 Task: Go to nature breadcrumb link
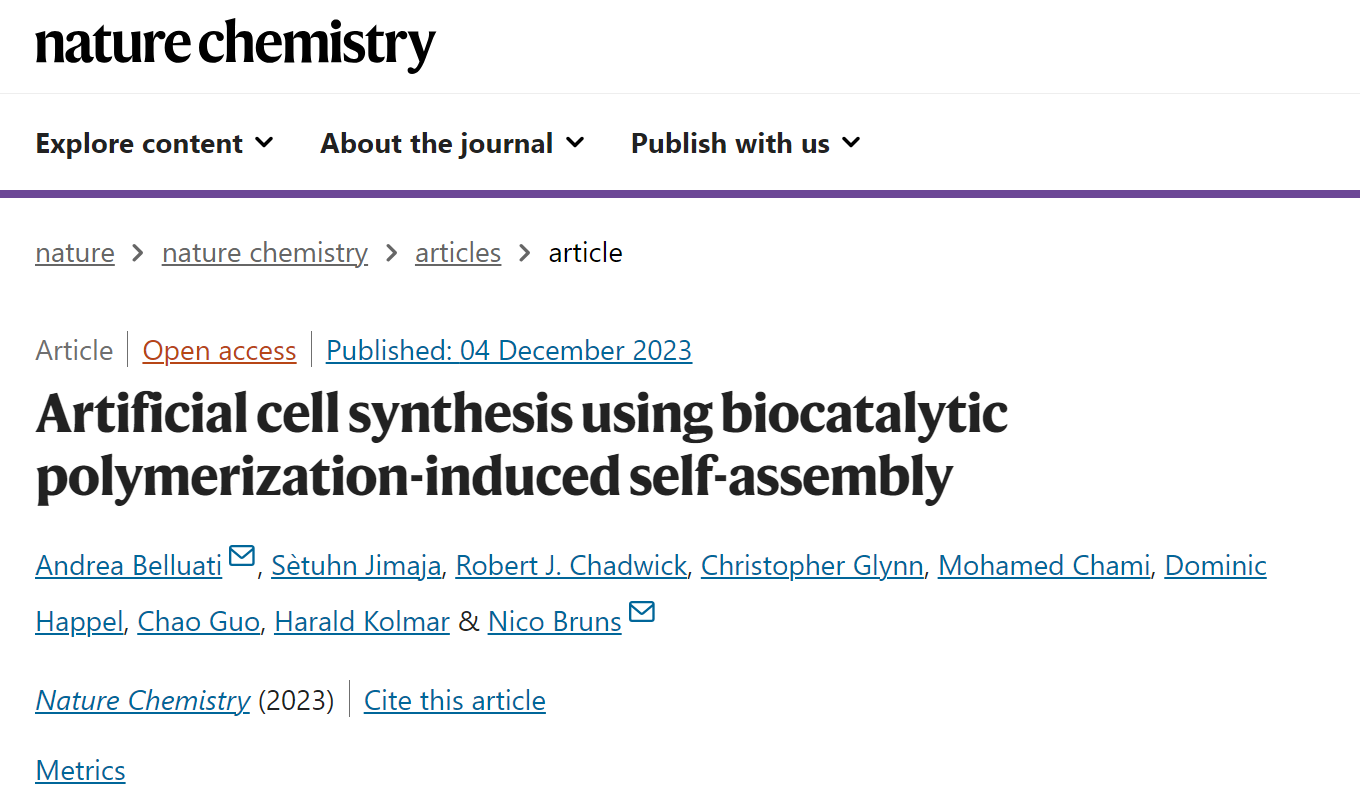(x=75, y=253)
